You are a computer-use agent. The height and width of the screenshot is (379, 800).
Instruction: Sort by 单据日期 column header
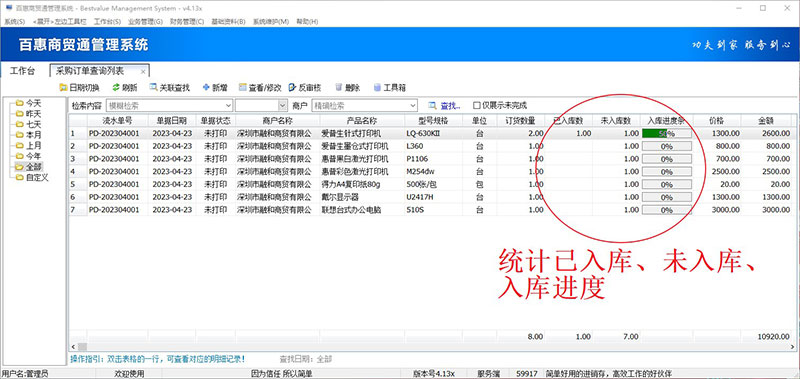coord(172,121)
